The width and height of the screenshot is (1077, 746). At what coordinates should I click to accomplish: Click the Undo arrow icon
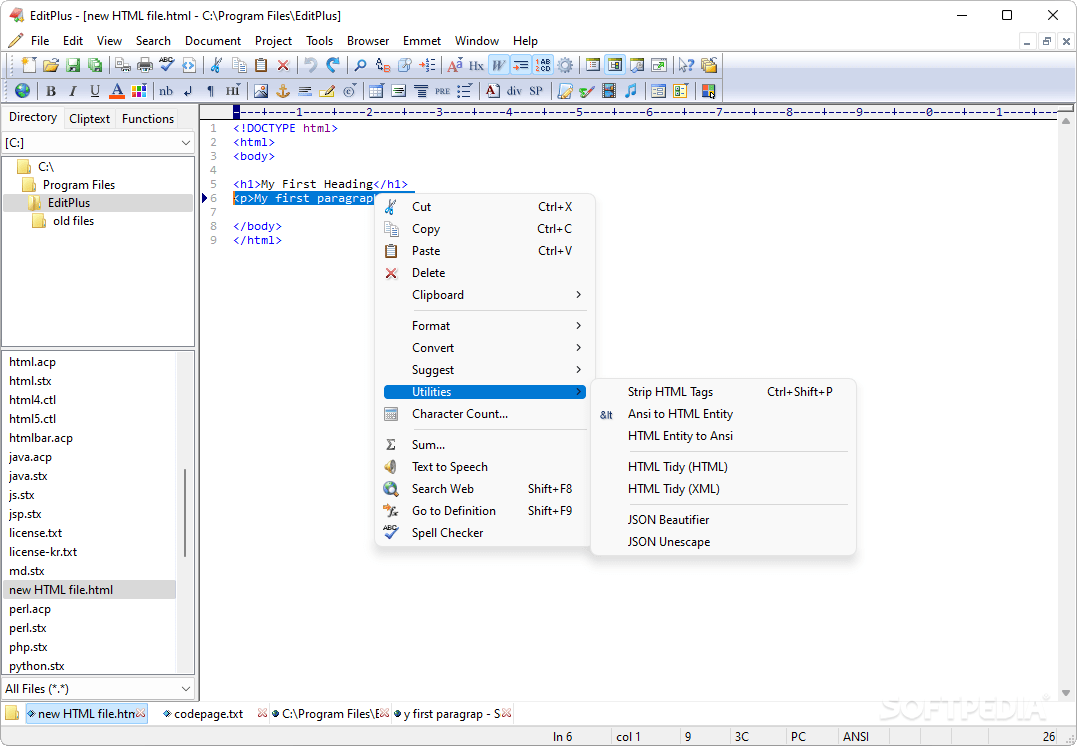coord(310,65)
